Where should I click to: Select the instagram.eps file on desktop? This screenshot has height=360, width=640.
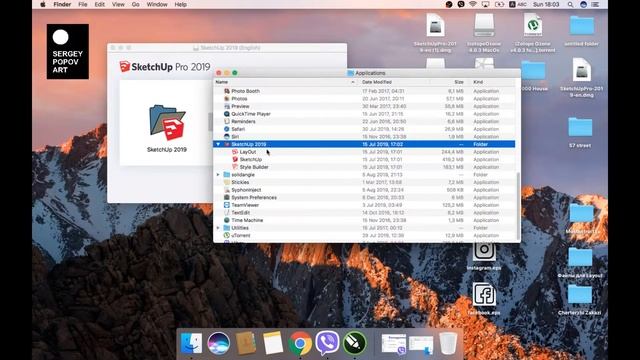(484, 256)
